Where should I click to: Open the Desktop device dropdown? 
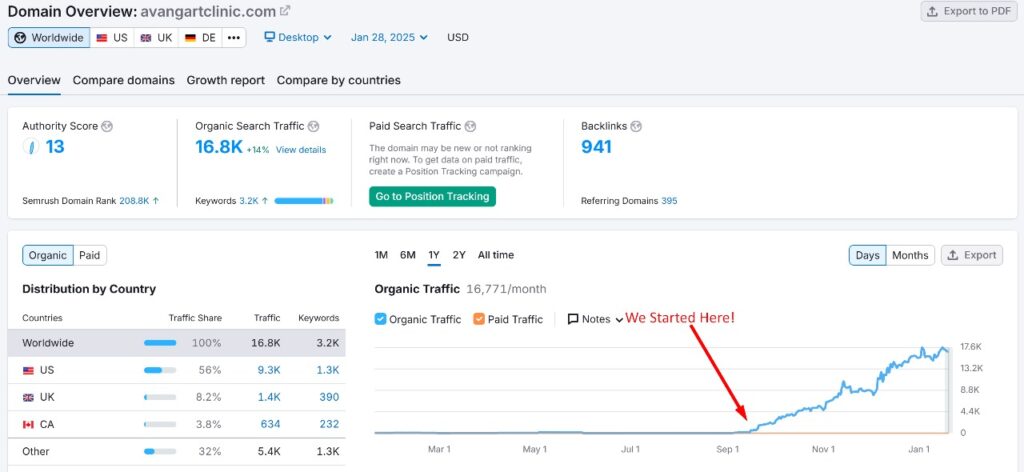[x=298, y=37]
